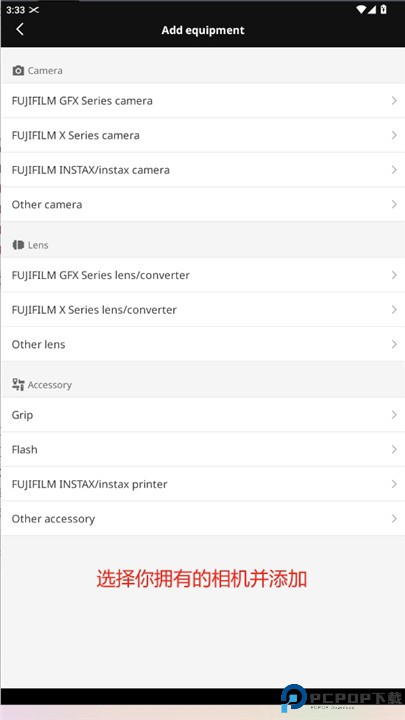The image size is (405, 720).
Task: Expand chevron beside Other camera
Action: (394, 204)
